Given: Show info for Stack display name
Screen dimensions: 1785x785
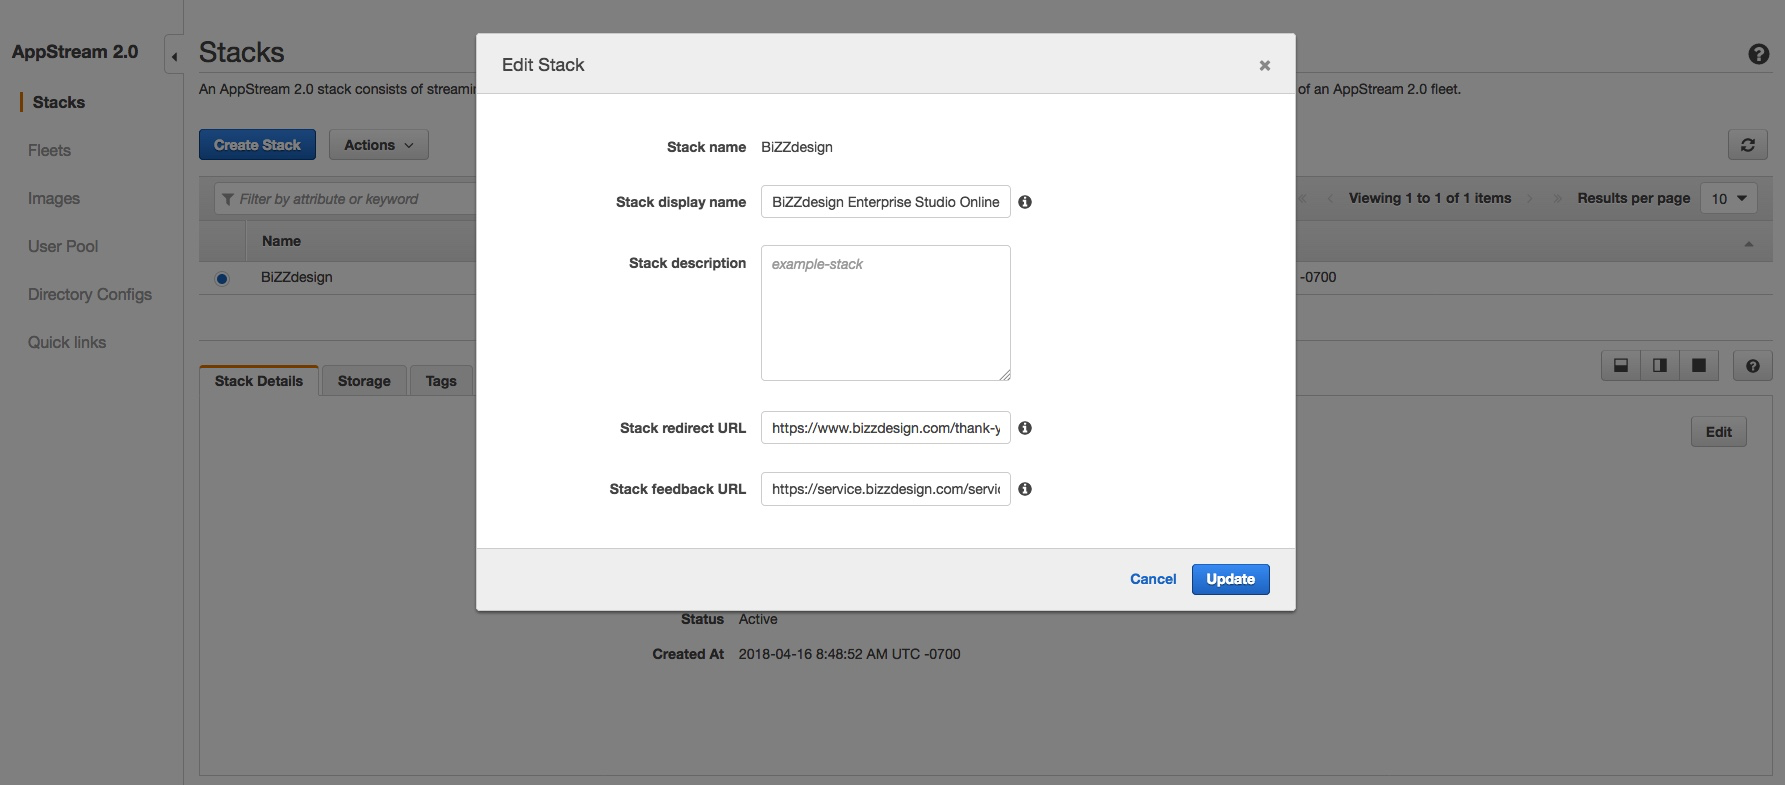Looking at the screenshot, I should [1025, 202].
